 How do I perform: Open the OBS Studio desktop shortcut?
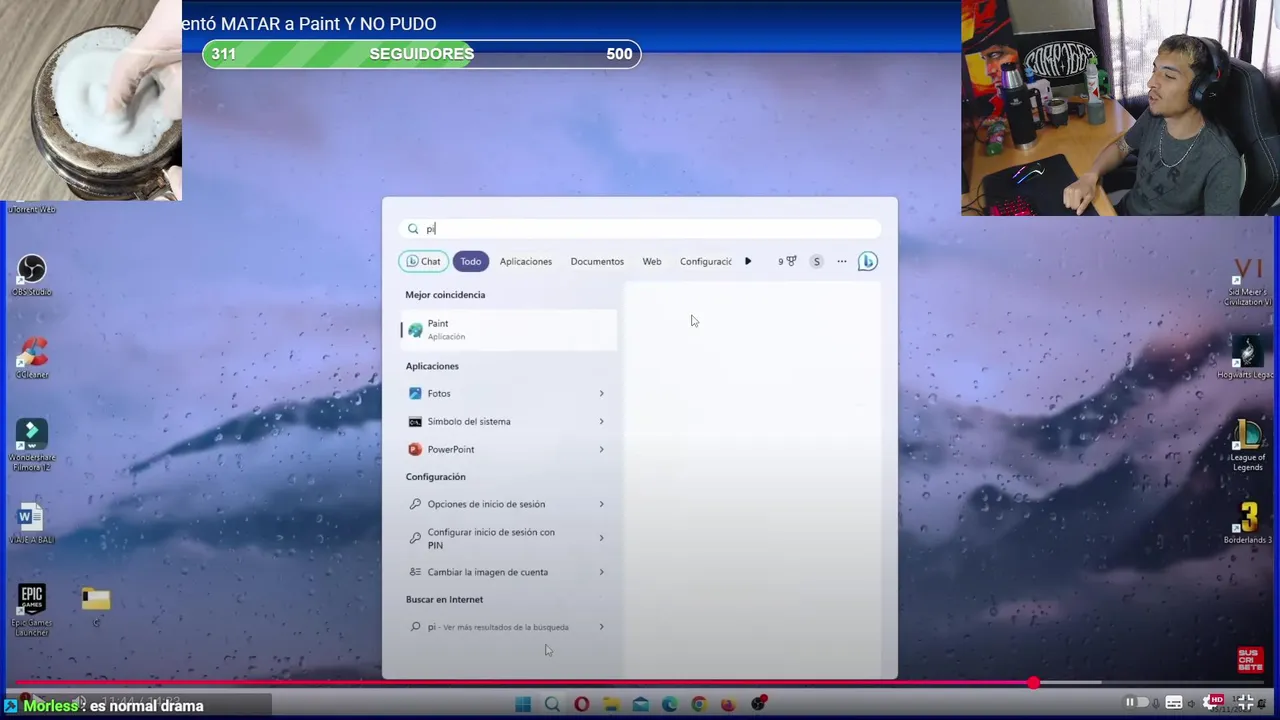pyautogui.click(x=32, y=274)
